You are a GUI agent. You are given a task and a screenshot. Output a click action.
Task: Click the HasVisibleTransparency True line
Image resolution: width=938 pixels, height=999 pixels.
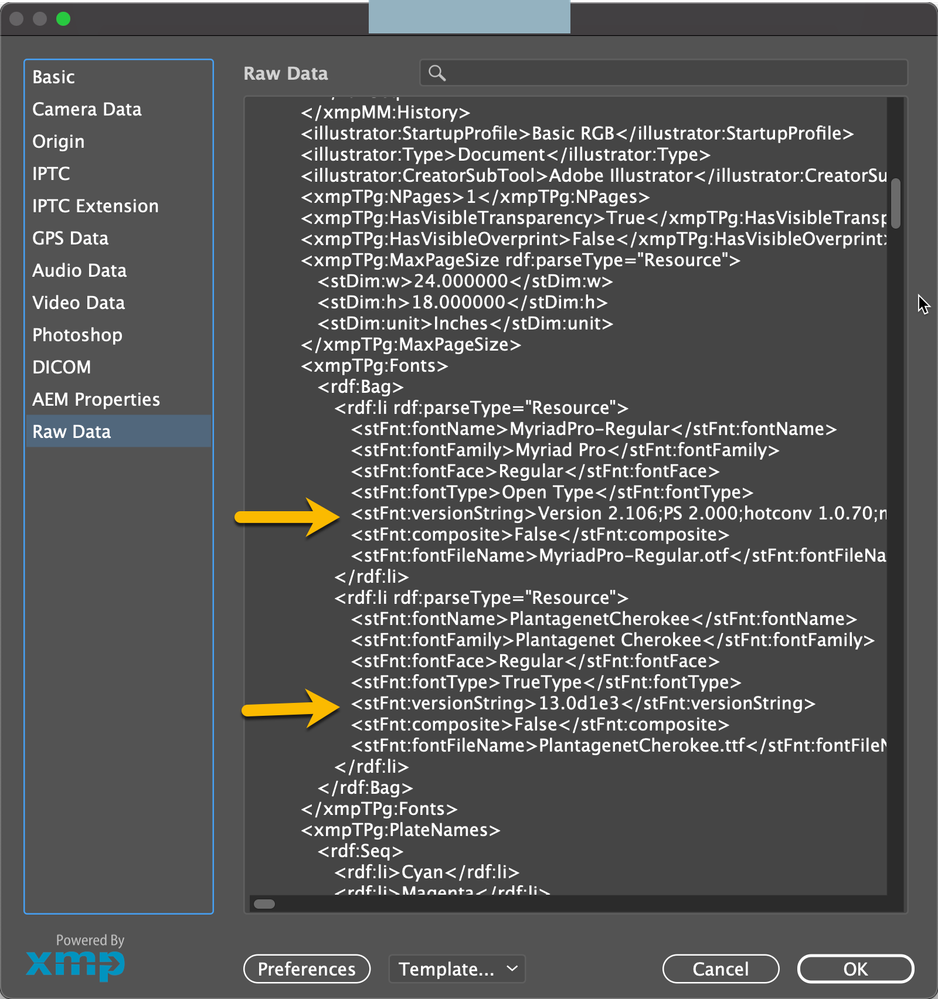(594, 218)
